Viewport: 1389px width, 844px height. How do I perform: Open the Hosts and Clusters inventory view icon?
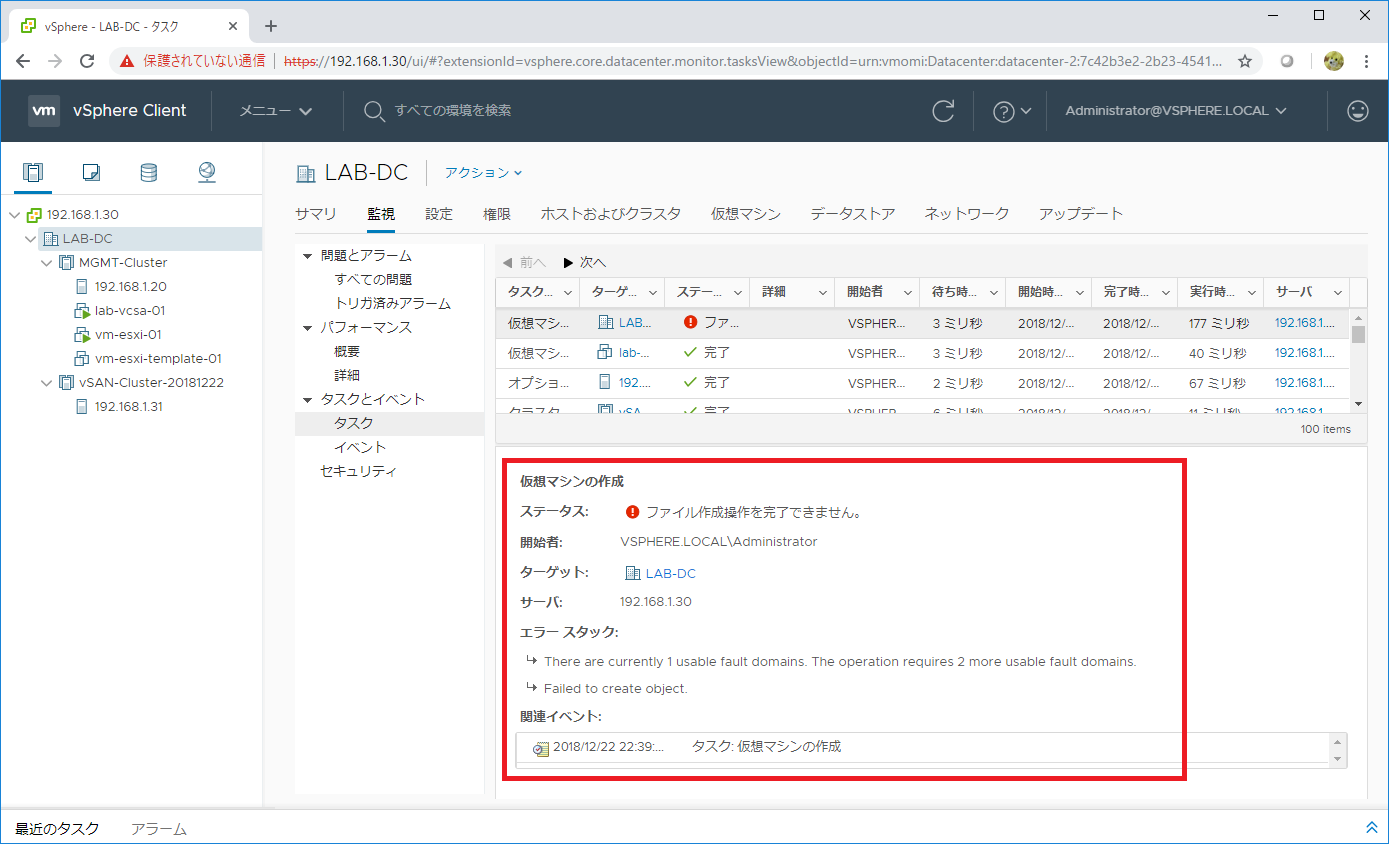(33, 173)
